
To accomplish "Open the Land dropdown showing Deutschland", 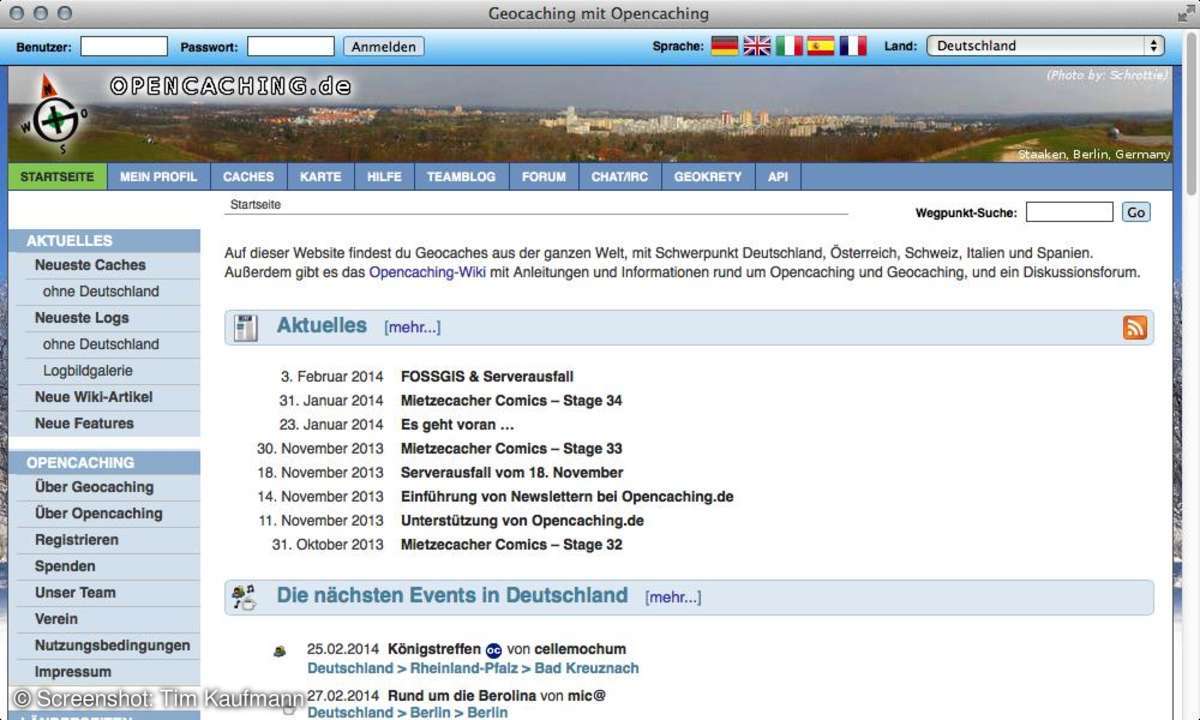I will [x=1046, y=46].
